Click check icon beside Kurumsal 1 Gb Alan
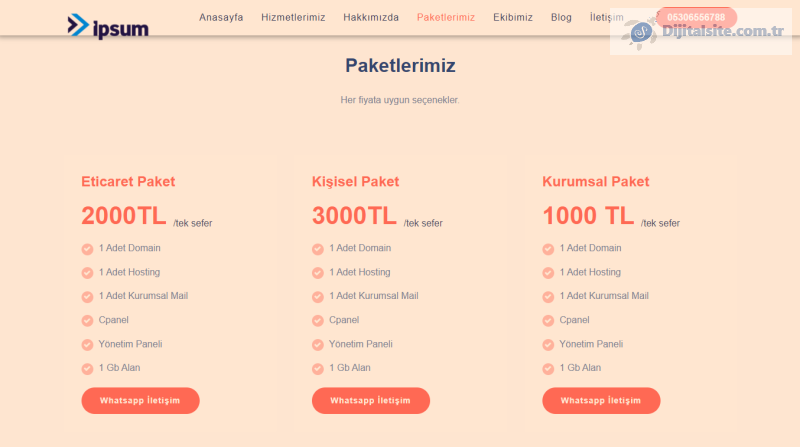The height and width of the screenshot is (447, 800). click(548, 369)
